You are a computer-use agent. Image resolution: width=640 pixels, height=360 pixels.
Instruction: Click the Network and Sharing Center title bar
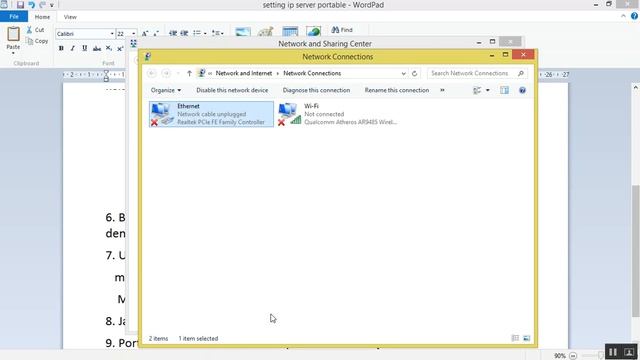point(324,44)
